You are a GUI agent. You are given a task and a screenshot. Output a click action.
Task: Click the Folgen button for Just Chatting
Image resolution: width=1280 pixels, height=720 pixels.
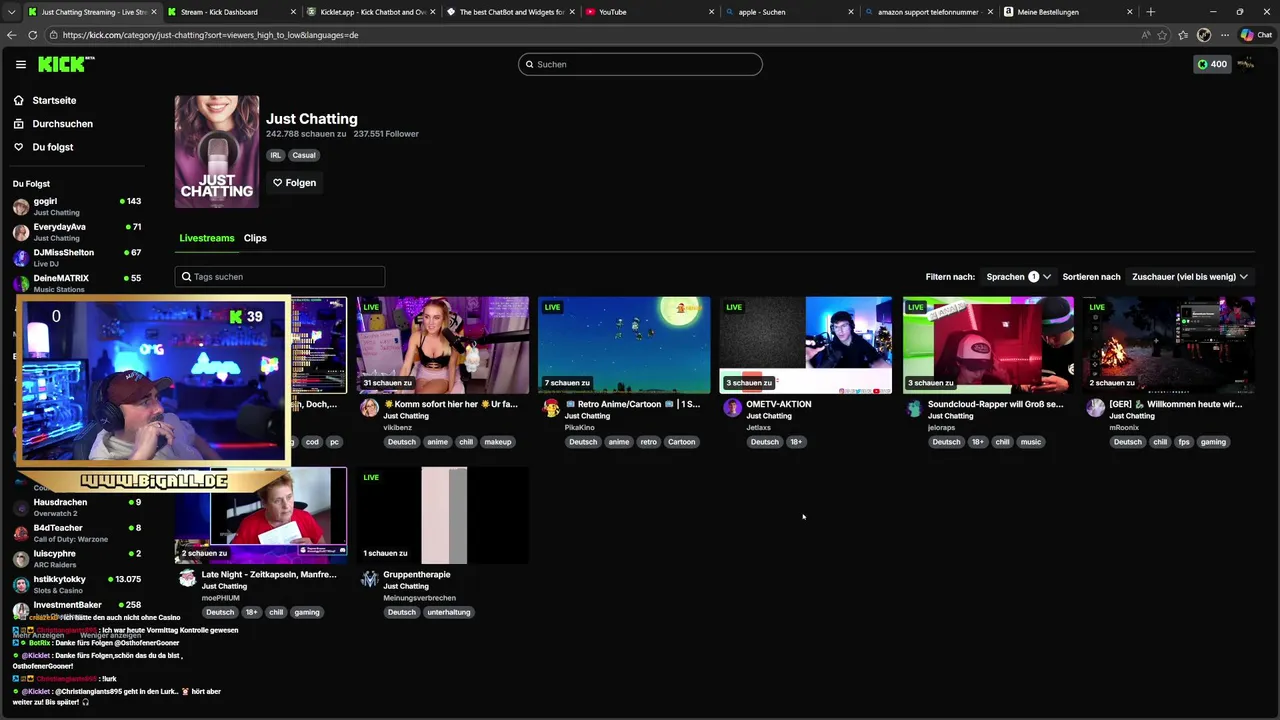[x=294, y=183]
